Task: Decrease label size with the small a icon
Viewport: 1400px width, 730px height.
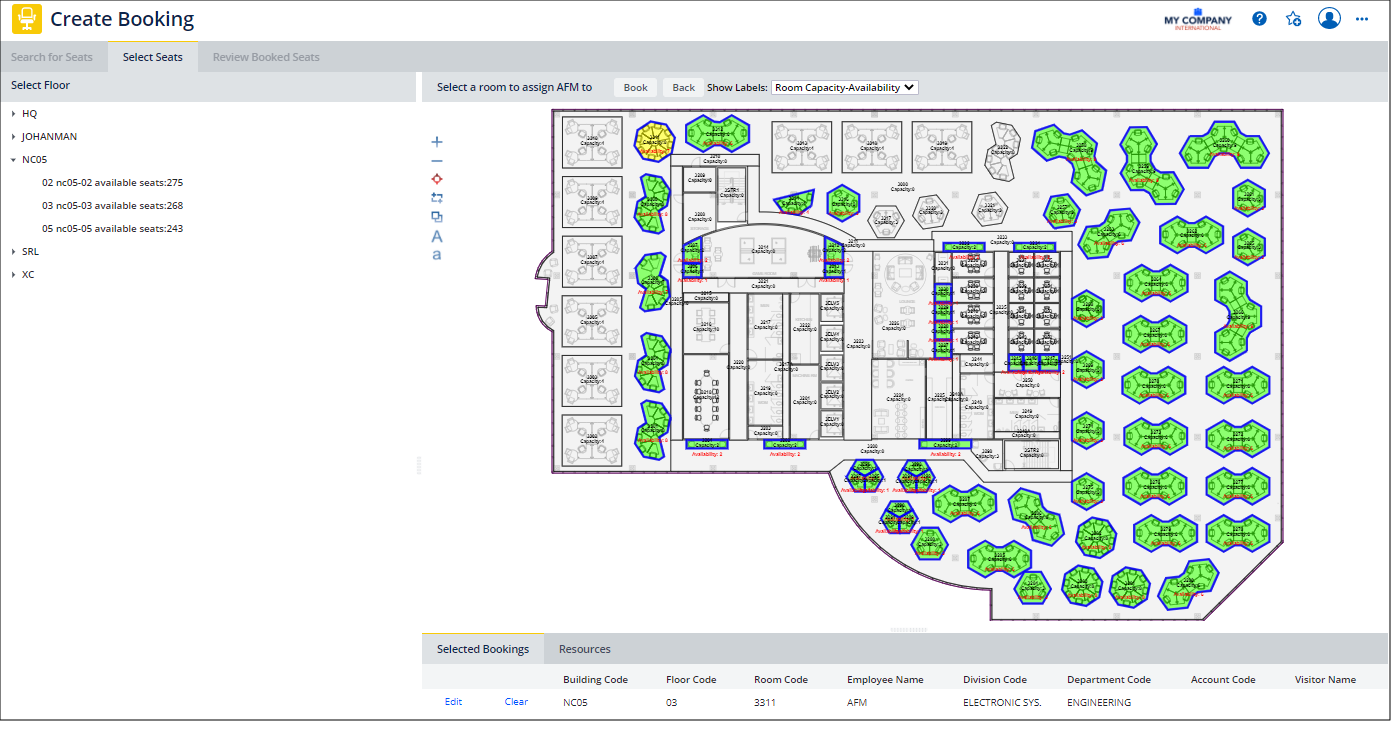Action: [x=436, y=256]
